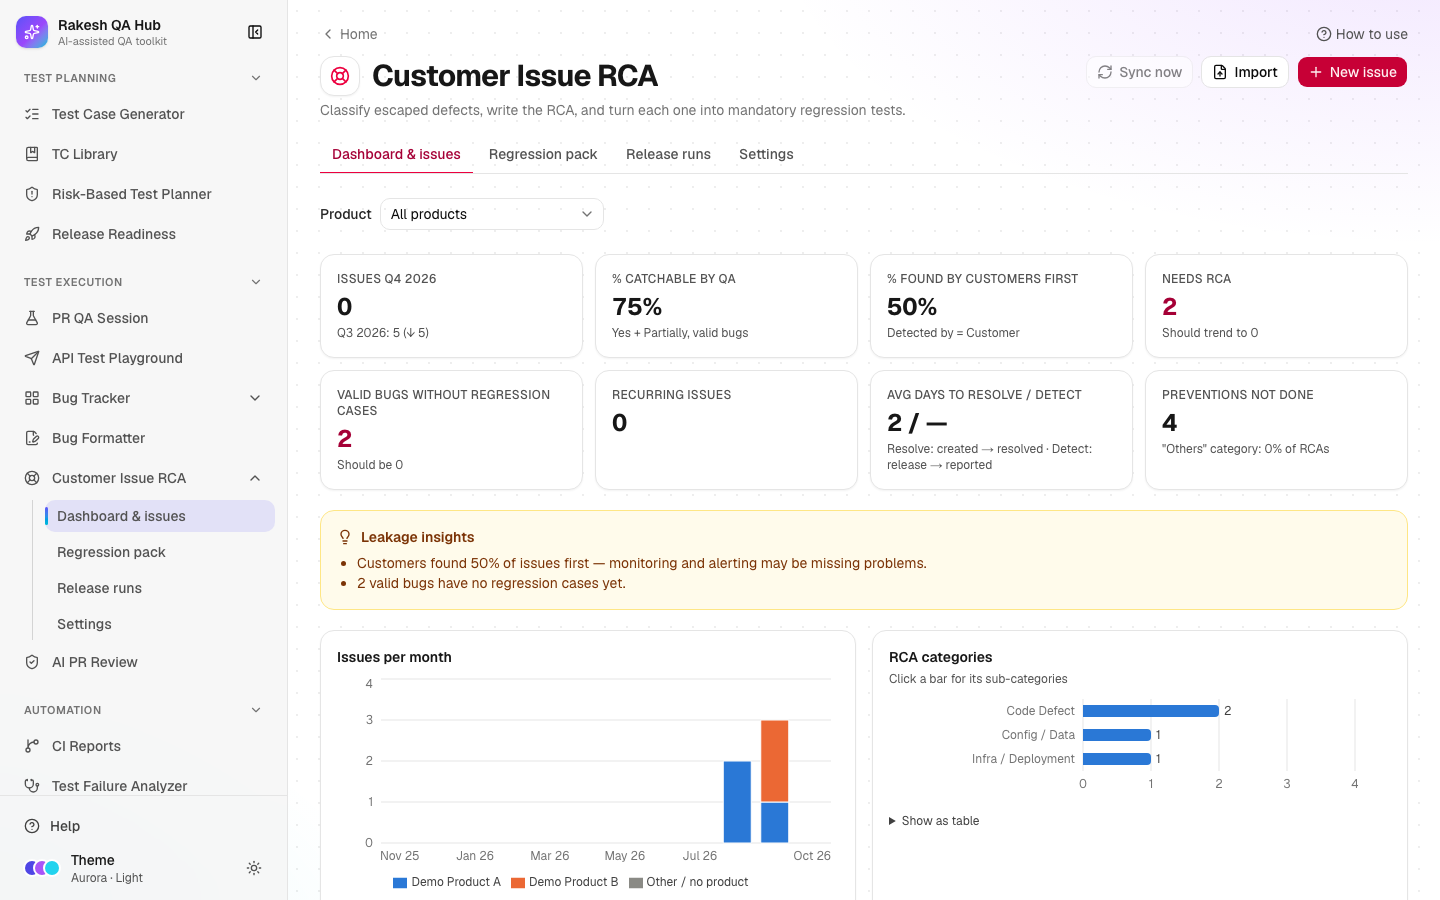Click the Help question-mark icon

pos(32,826)
